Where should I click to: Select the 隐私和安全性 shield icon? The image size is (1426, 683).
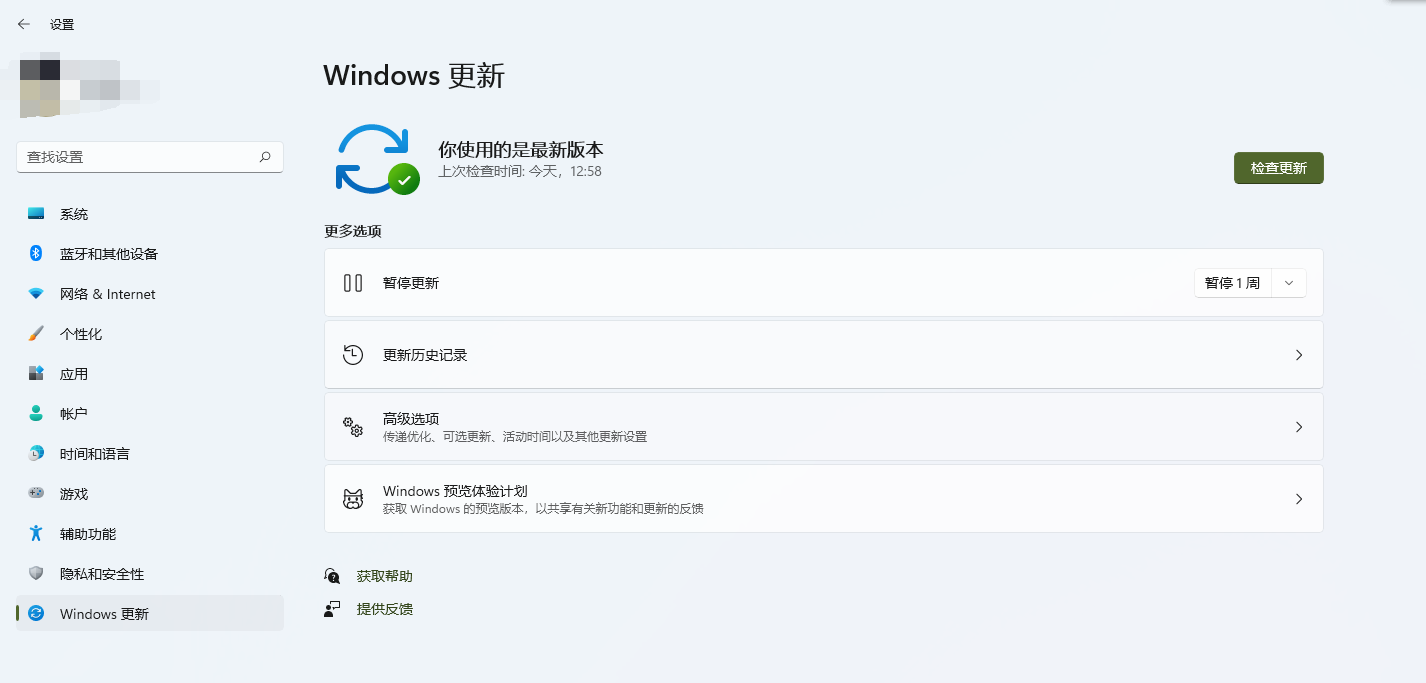37,573
